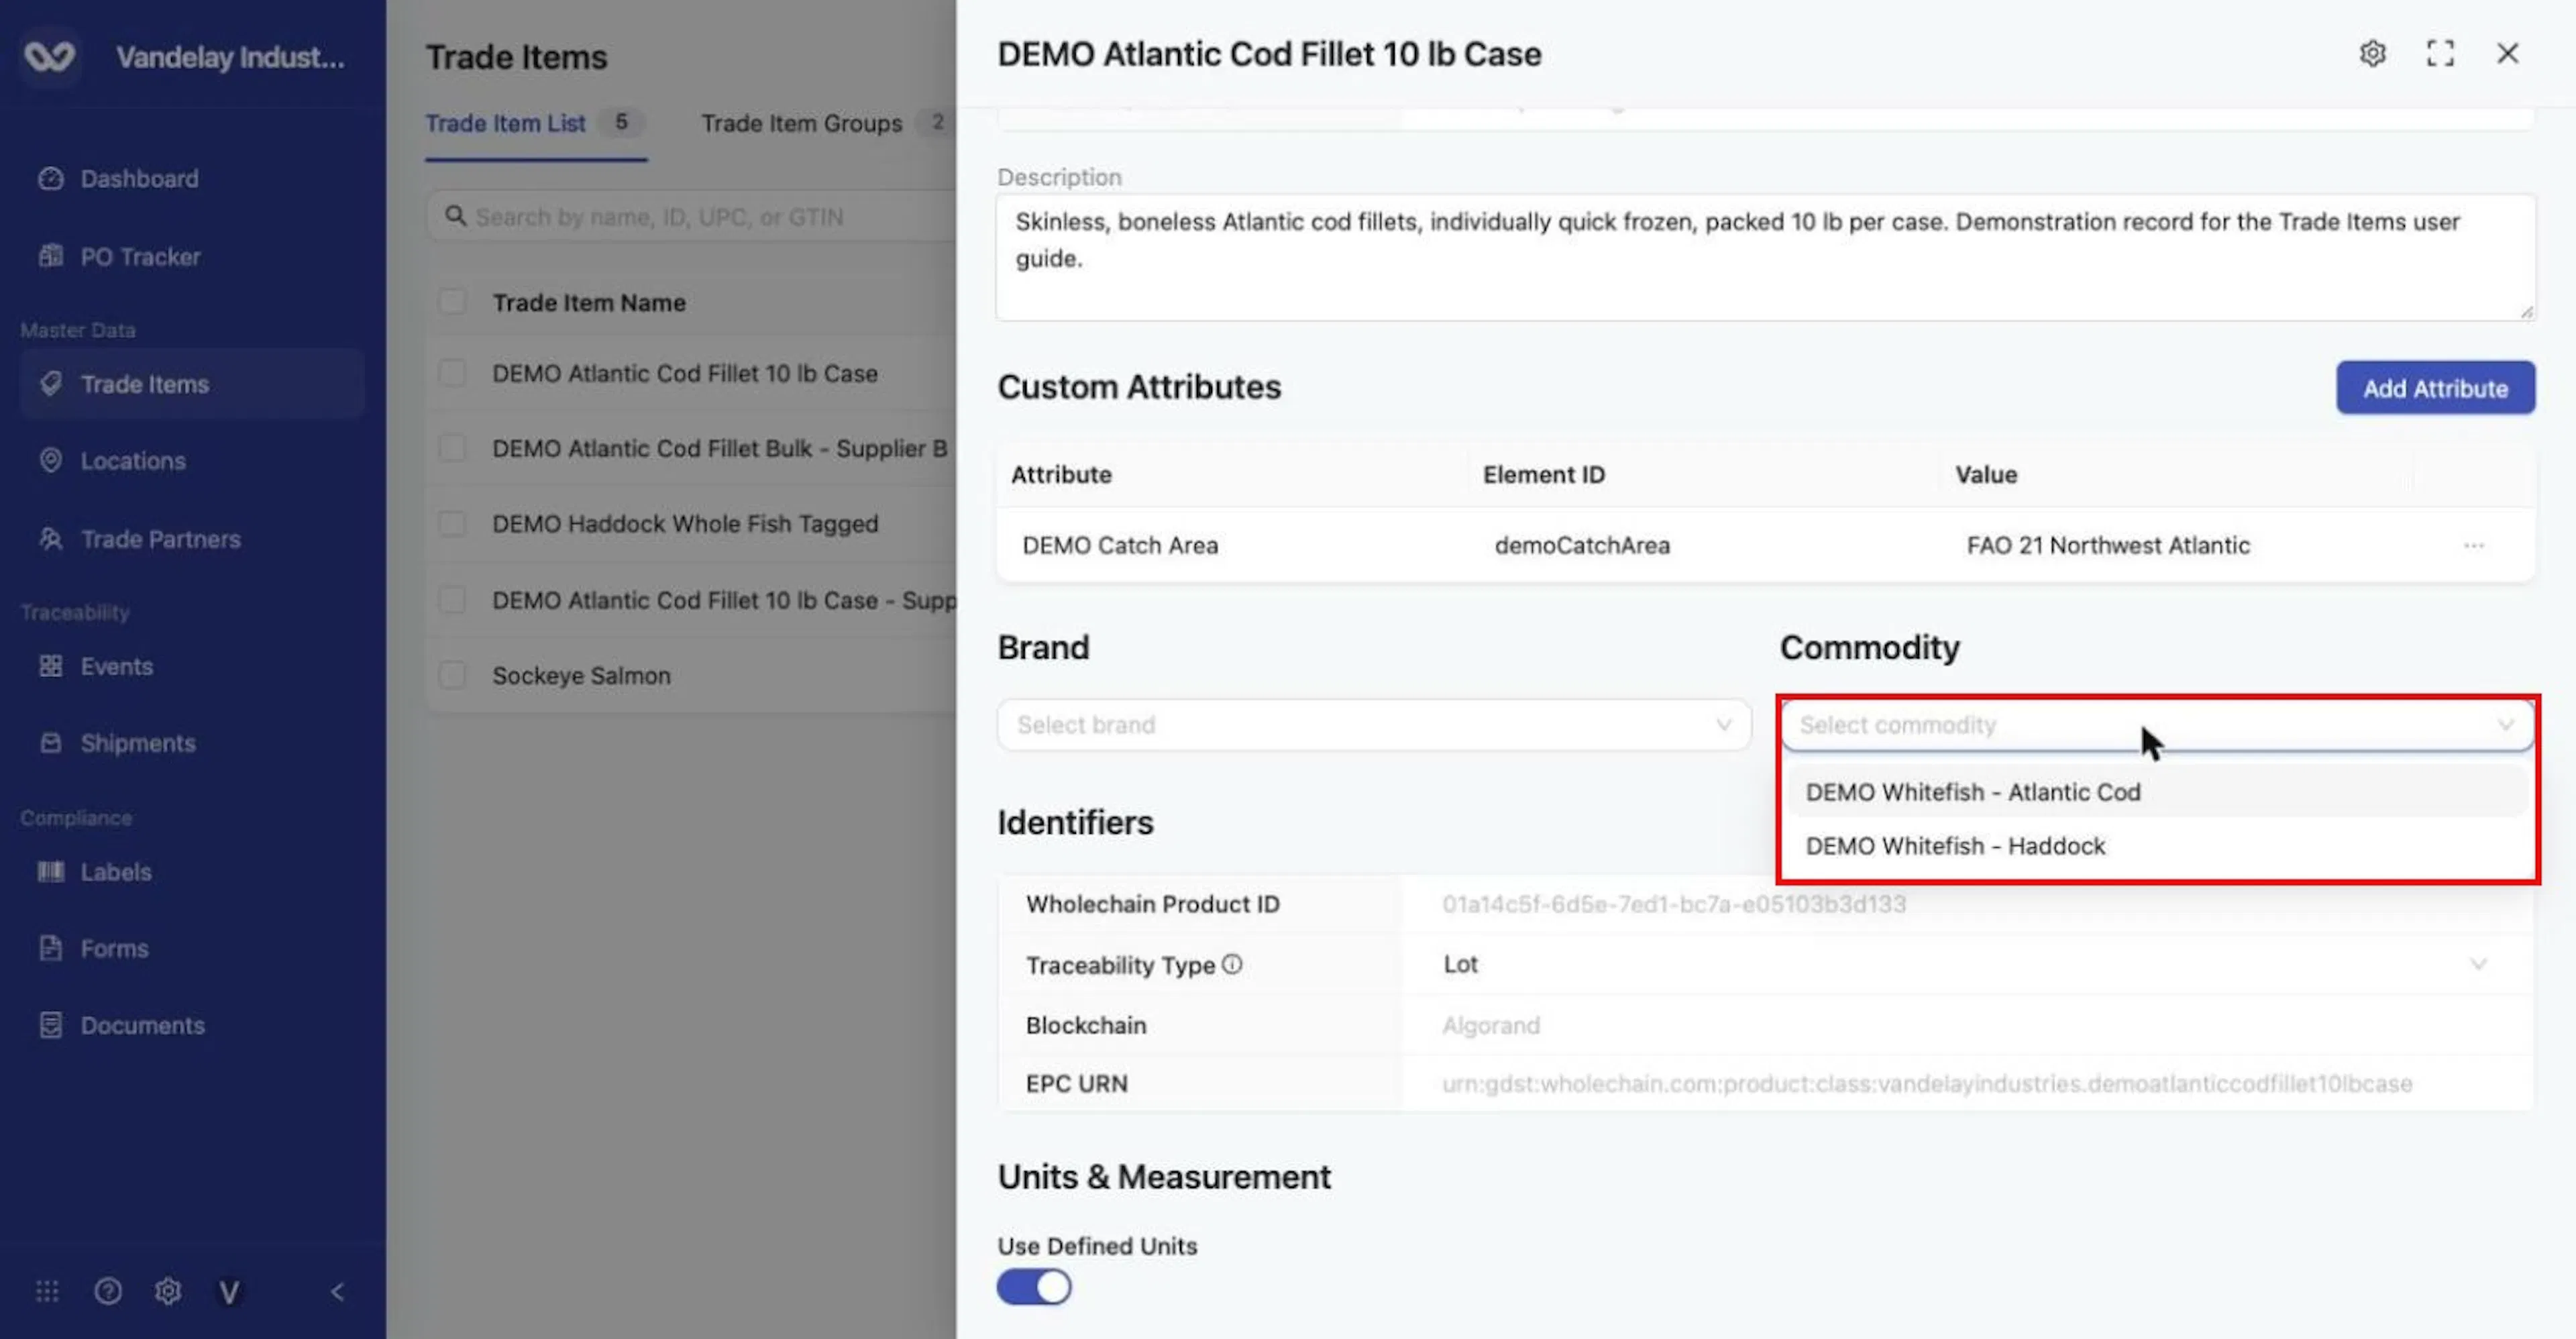
Task: Open Trade Partners icon in sidebar
Action: (50, 539)
